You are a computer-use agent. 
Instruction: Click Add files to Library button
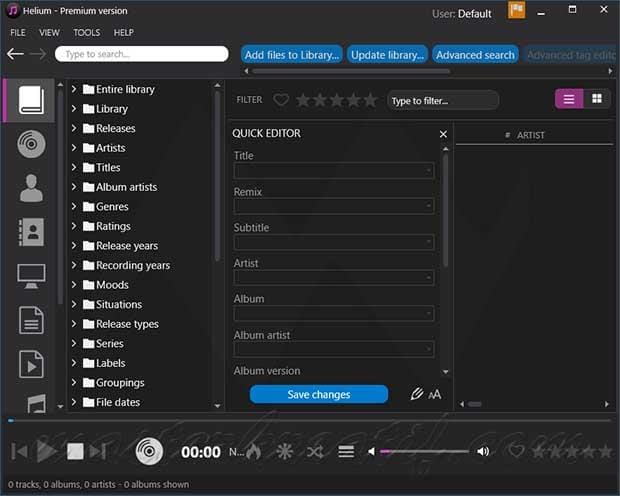click(x=292, y=55)
